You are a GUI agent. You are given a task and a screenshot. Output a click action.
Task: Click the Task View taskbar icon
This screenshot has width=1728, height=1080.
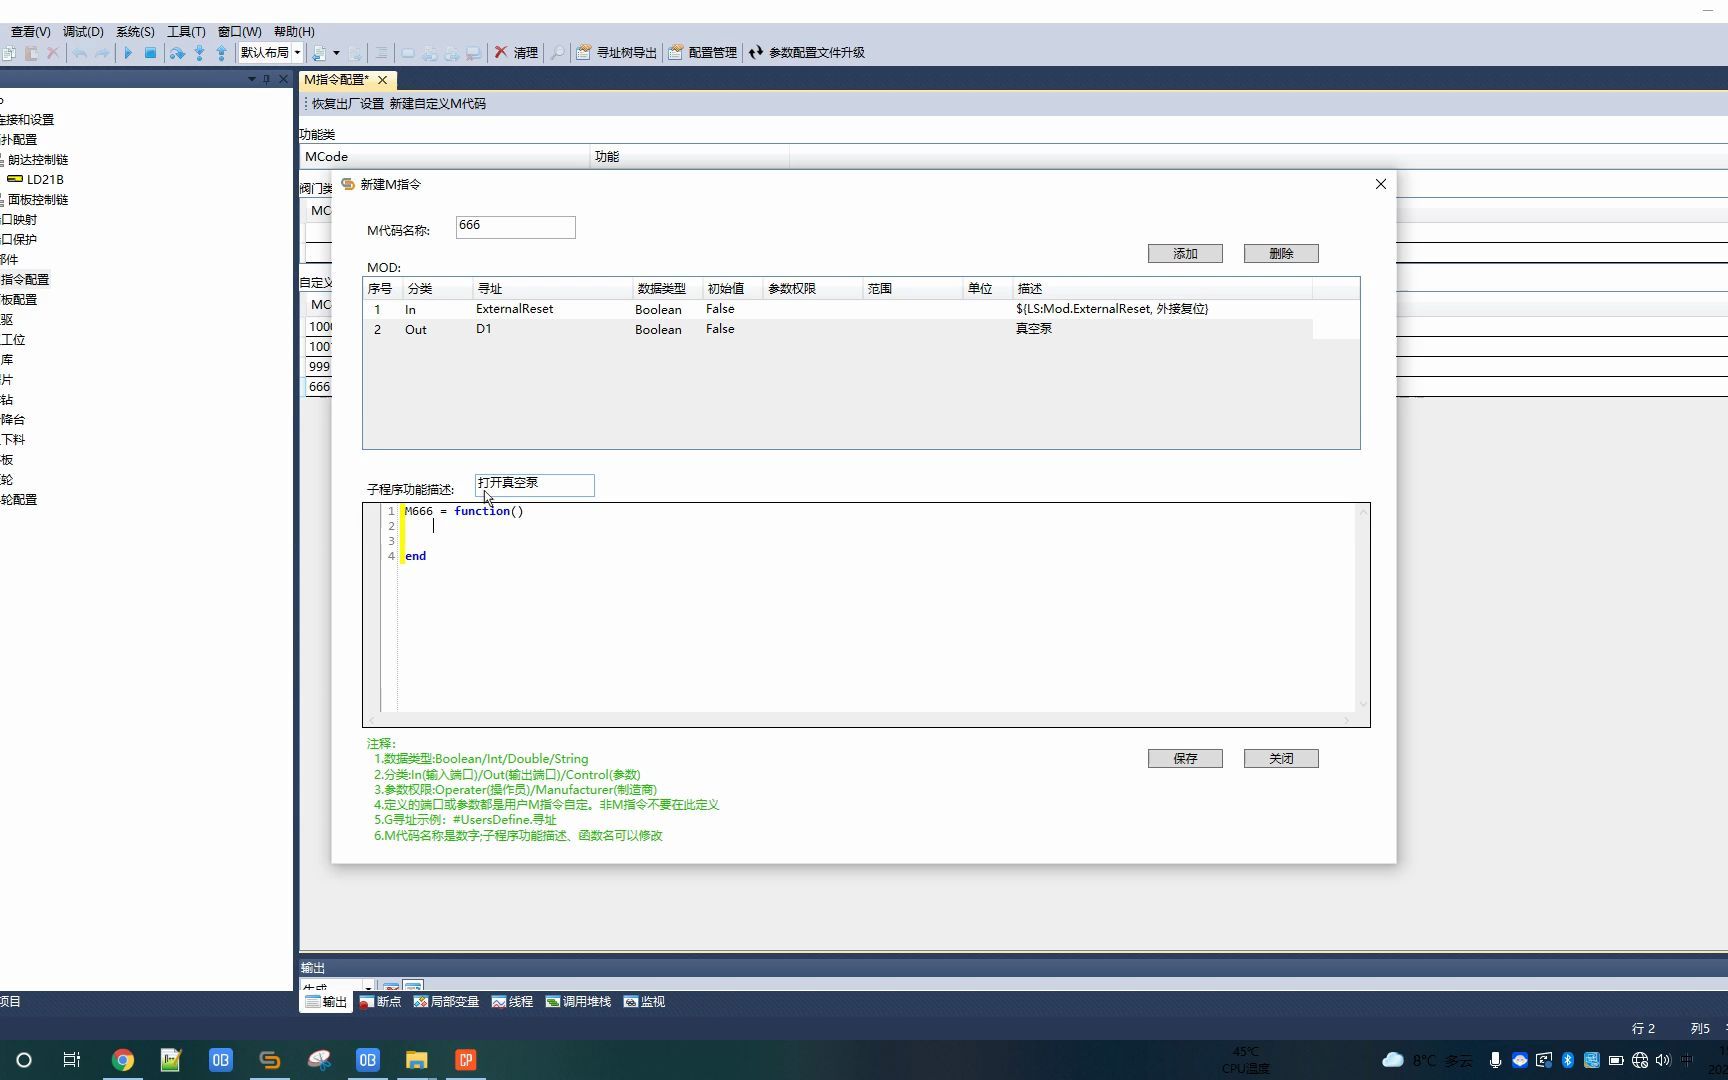(x=72, y=1060)
